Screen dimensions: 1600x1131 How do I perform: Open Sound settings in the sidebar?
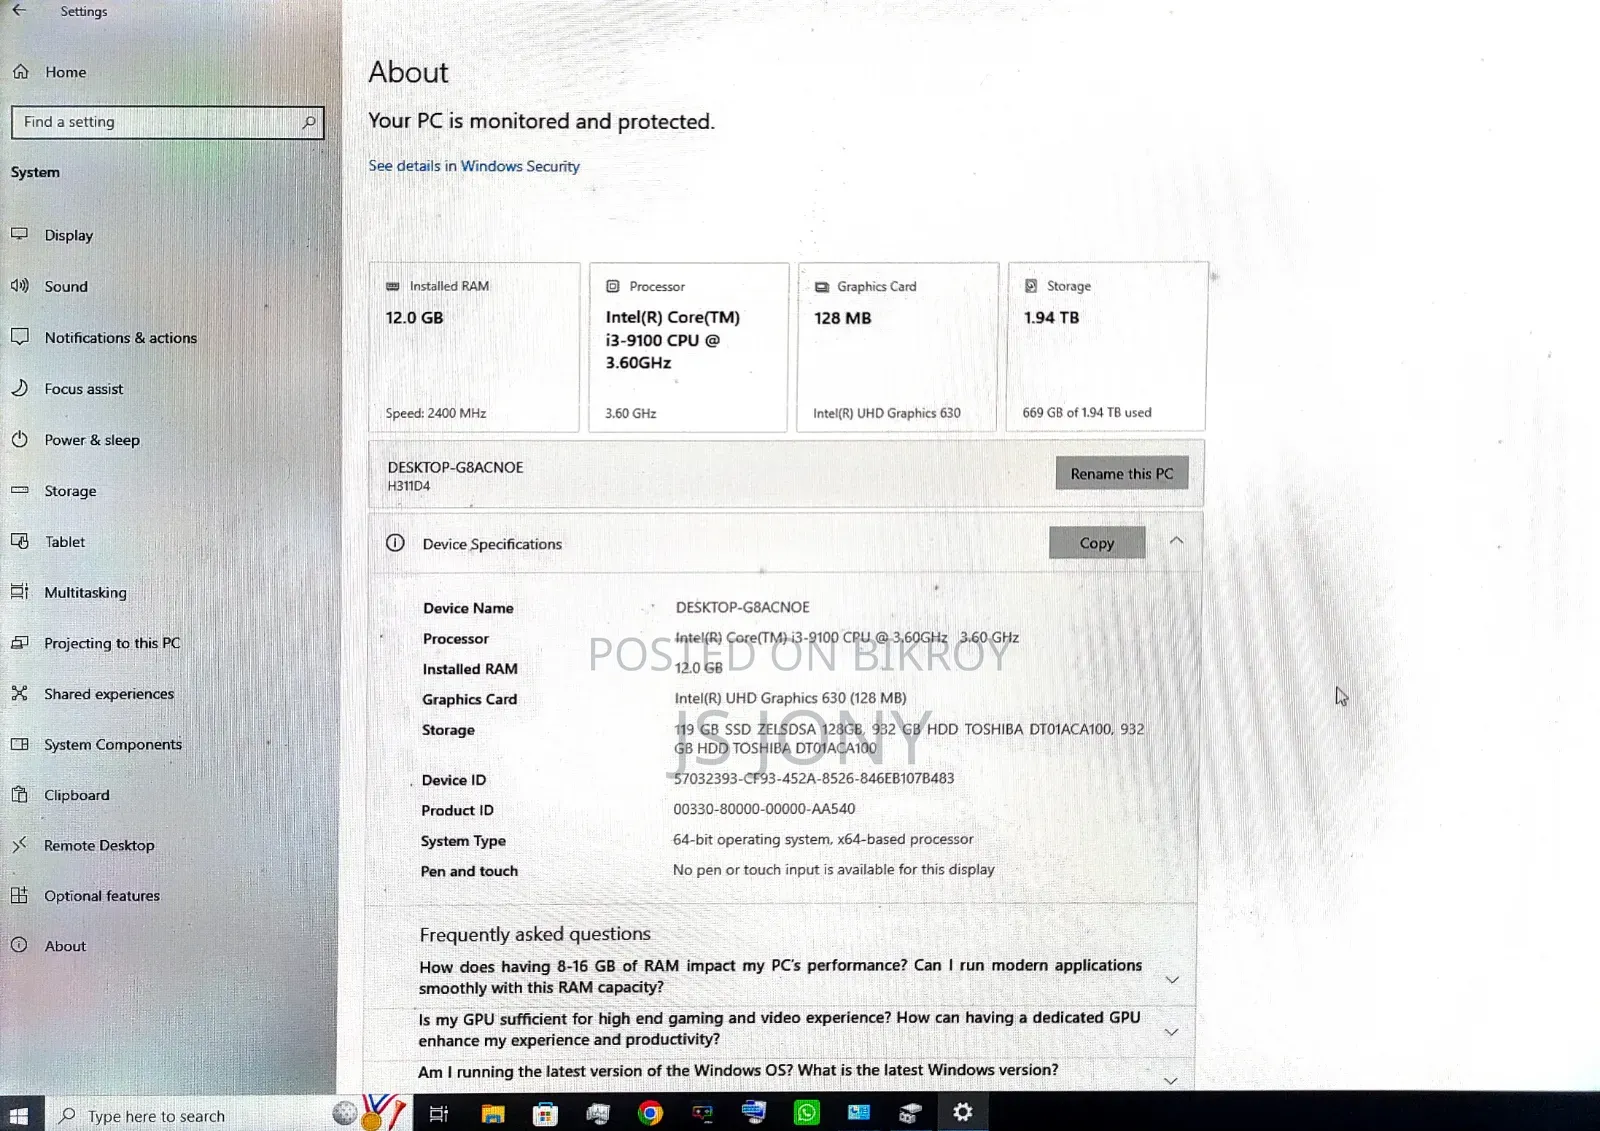pos(66,286)
